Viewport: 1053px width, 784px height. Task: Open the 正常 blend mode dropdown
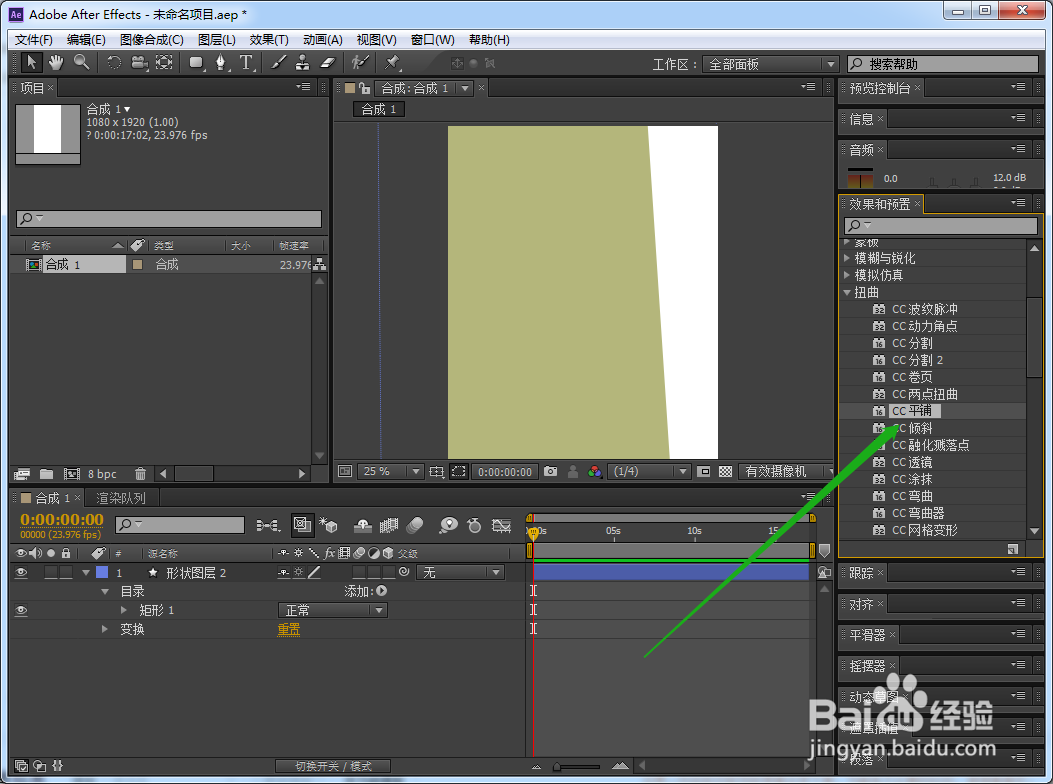pyautogui.click(x=332, y=610)
